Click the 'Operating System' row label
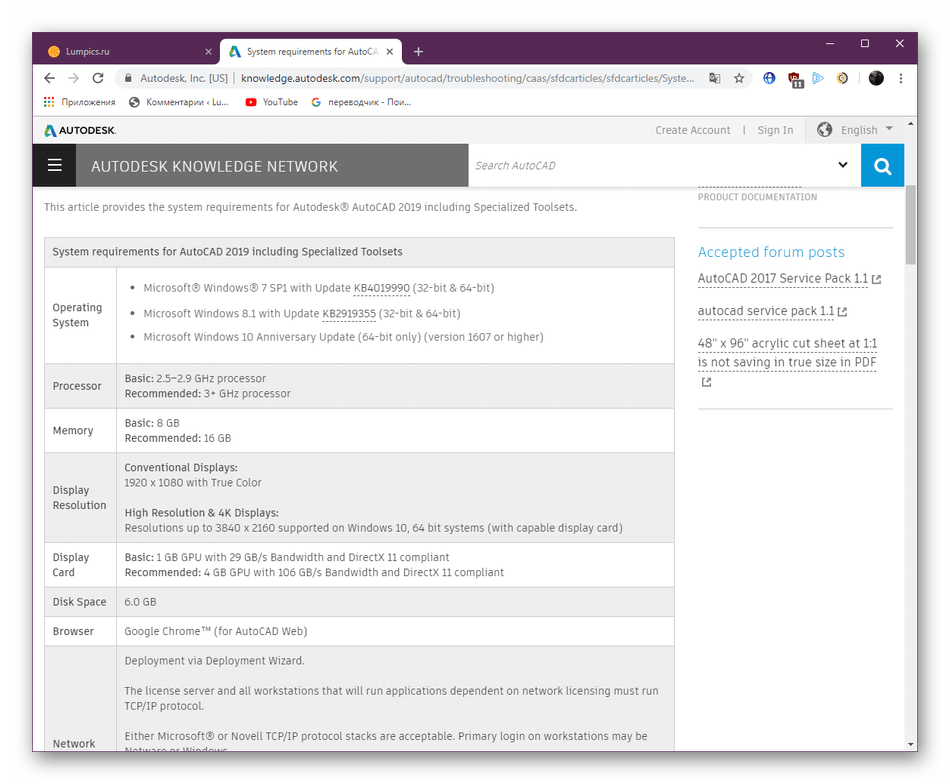 (x=77, y=315)
